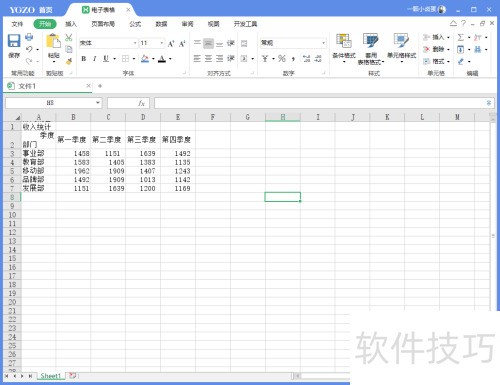Increase font size with the larger A icon

point(171,44)
